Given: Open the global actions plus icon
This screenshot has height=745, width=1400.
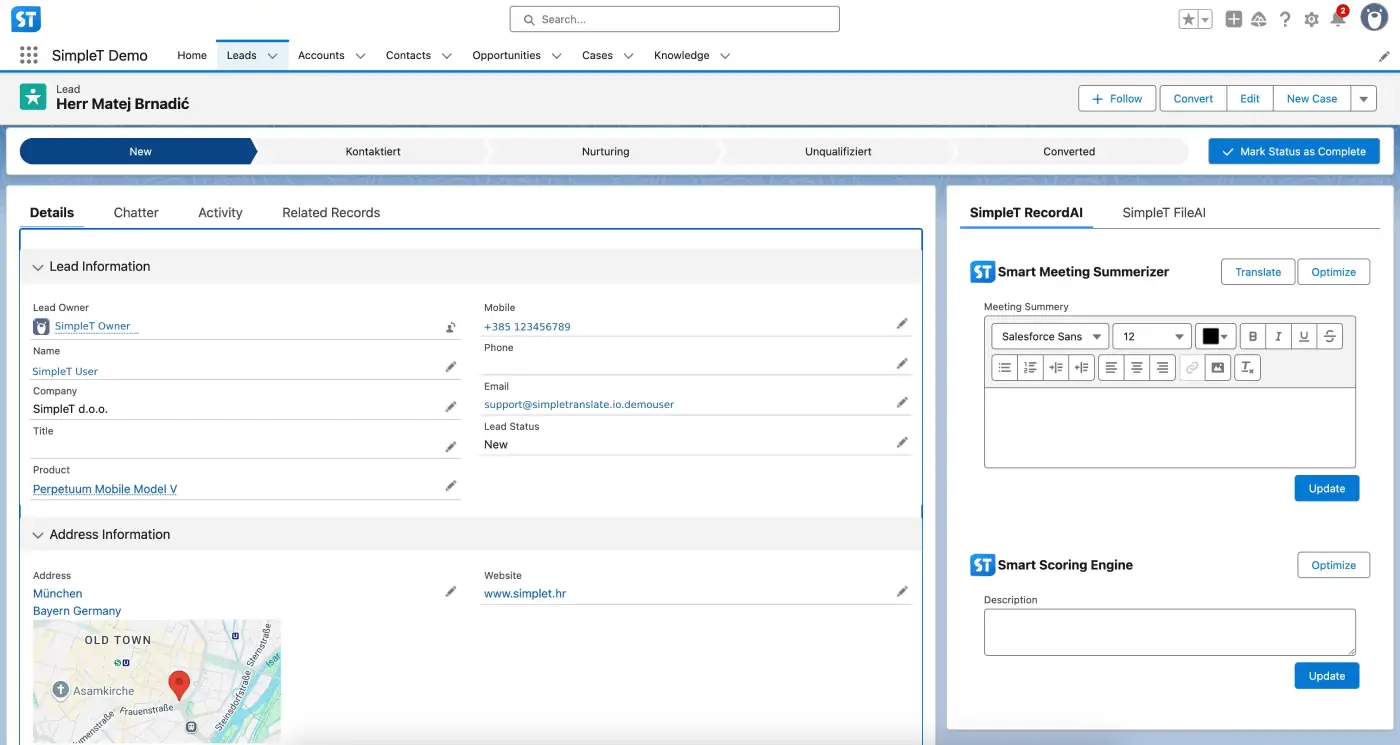Looking at the screenshot, I should (x=1234, y=19).
